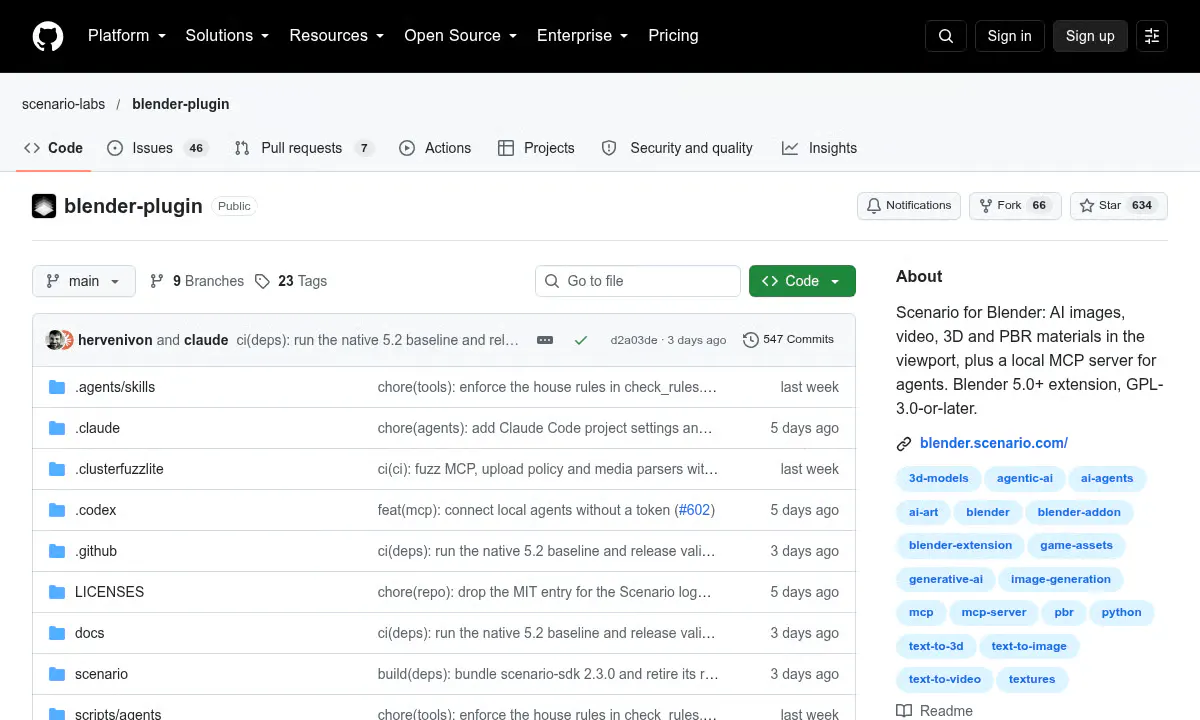
Task: Open the Pricing page link
Action: (673, 36)
